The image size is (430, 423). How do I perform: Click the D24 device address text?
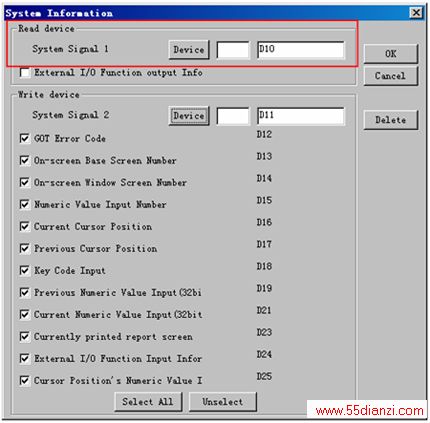264,354
